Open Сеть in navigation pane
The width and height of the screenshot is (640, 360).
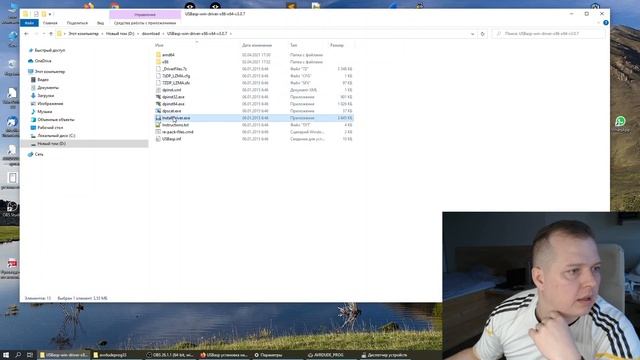coord(39,154)
